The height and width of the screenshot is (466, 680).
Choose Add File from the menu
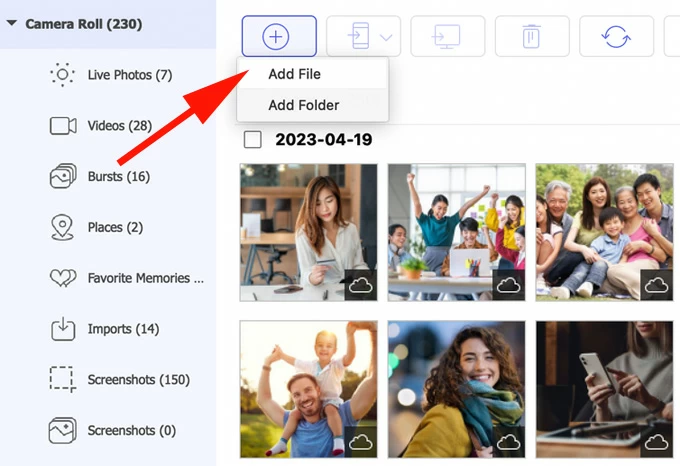294,74
